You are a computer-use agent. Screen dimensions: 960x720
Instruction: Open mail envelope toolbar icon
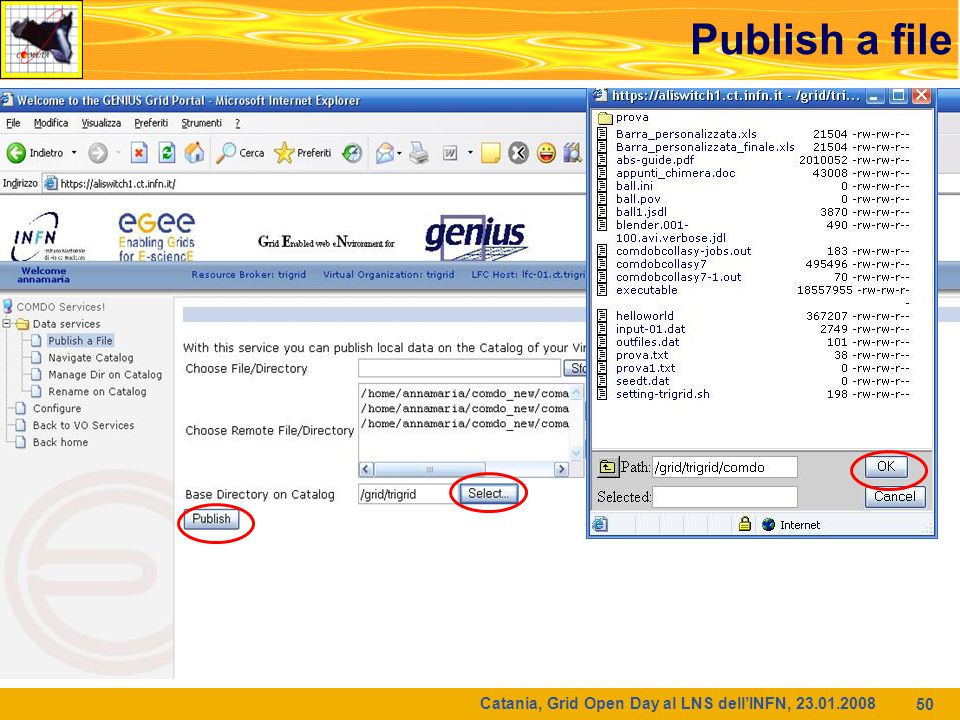point(384,152)
